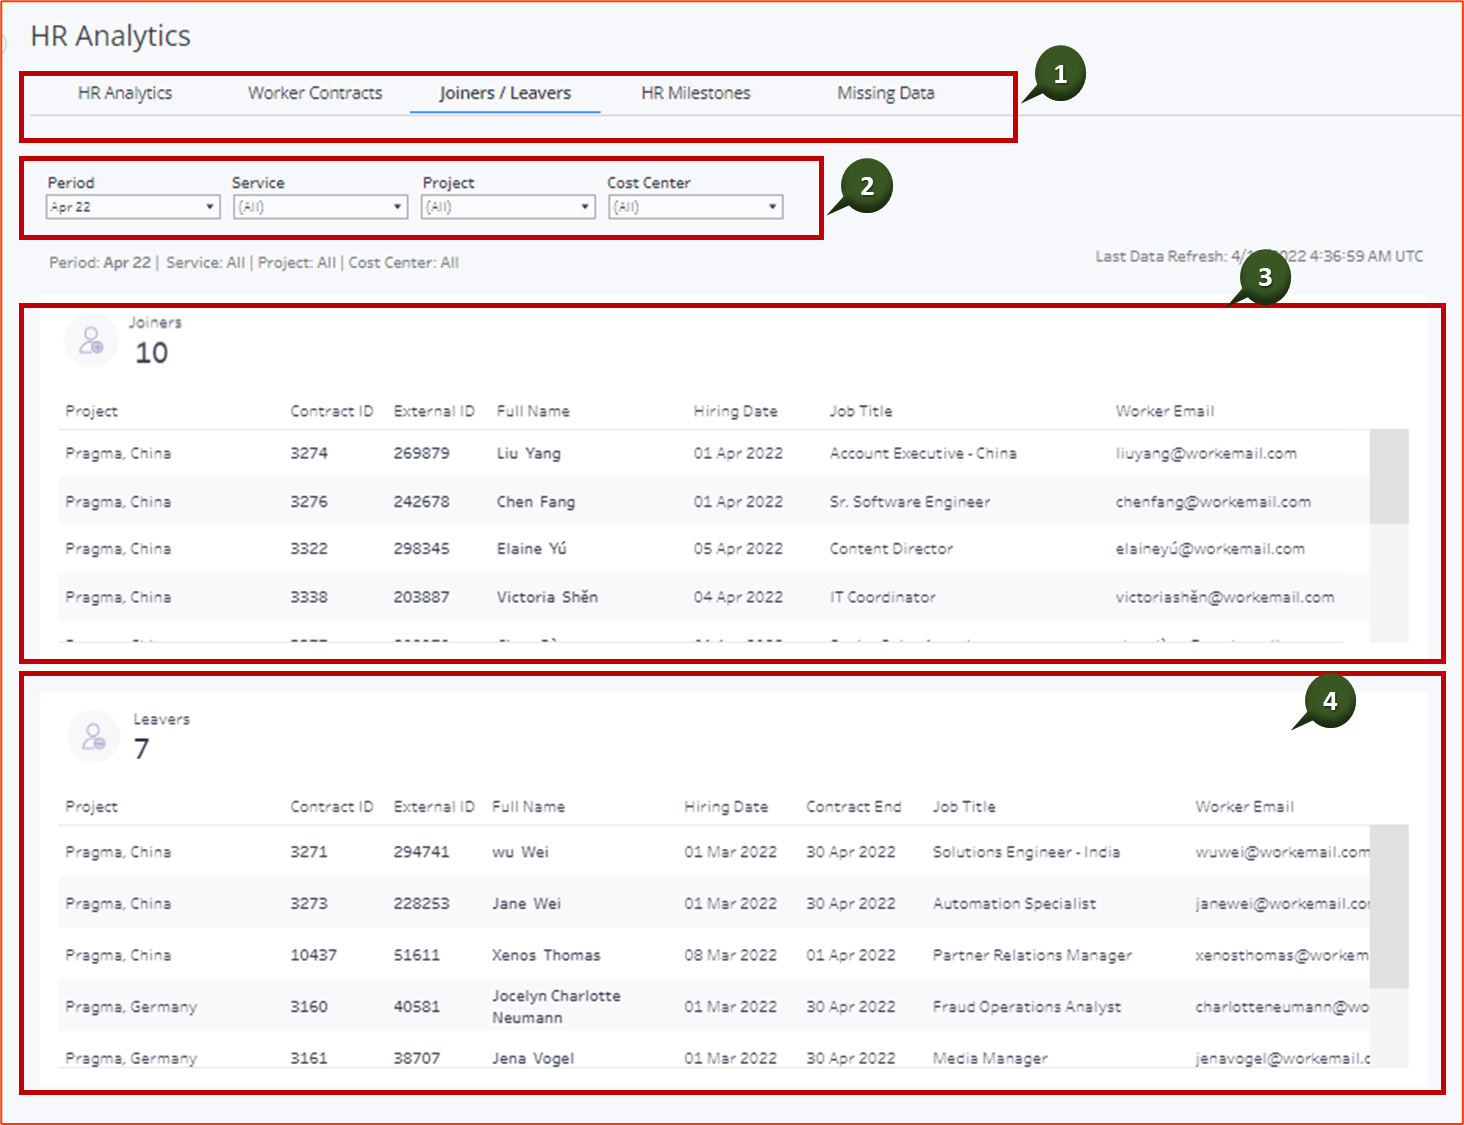Screen dimensions: 1464x1125
Task: Click the Leavers count of 7
Action: (x=140, y=749)
